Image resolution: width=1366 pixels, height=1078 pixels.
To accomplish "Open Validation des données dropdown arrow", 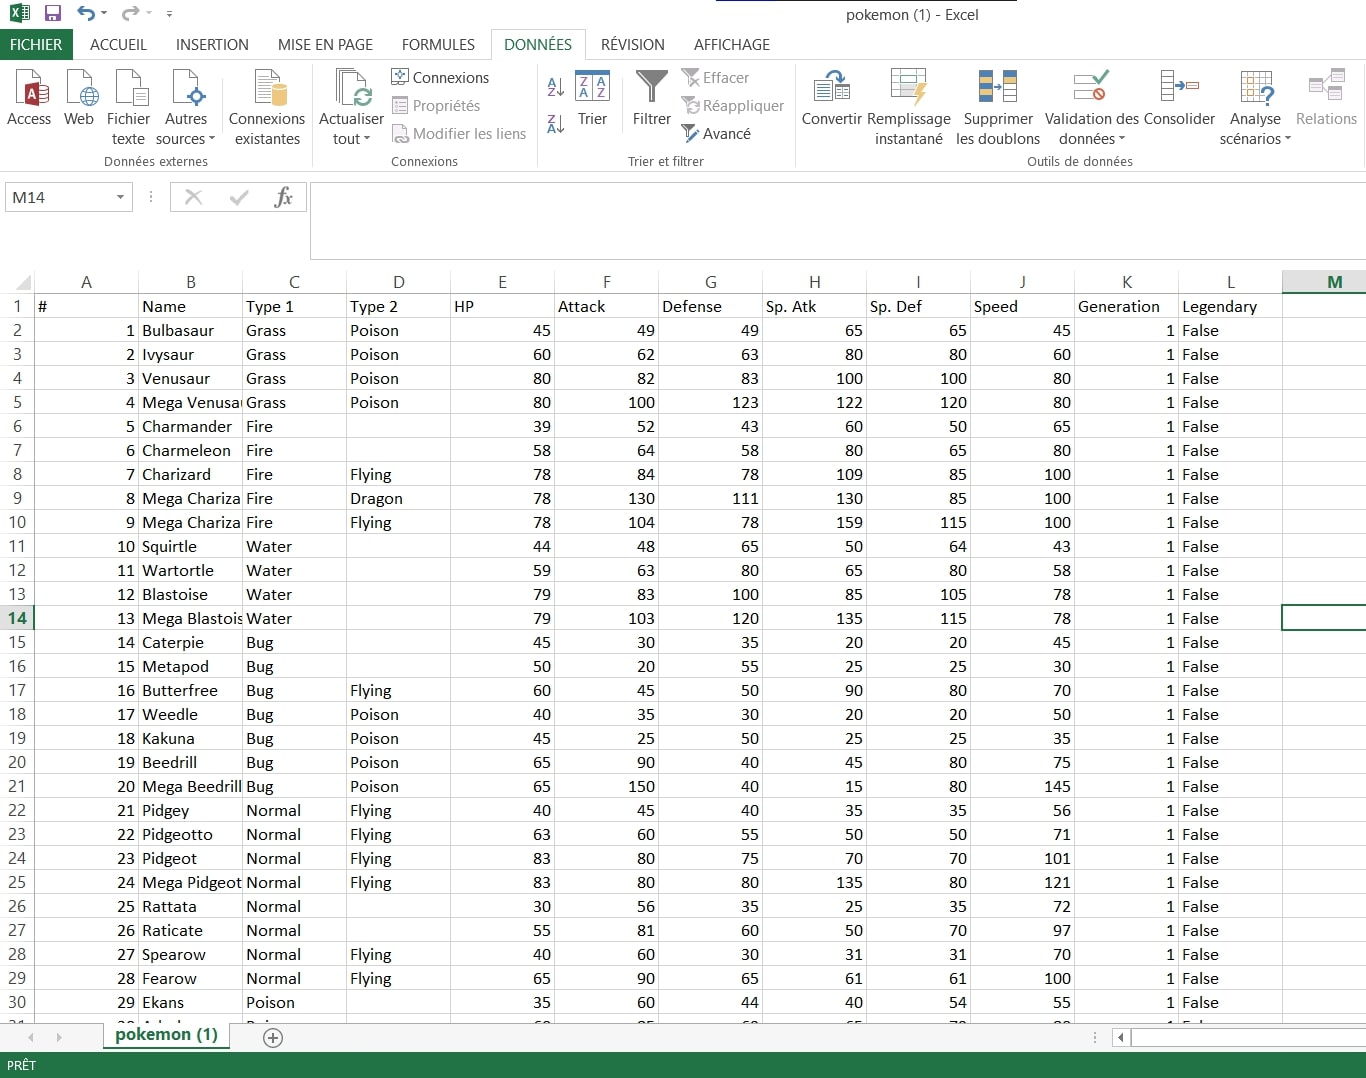I will click(x=1122, y=139).
